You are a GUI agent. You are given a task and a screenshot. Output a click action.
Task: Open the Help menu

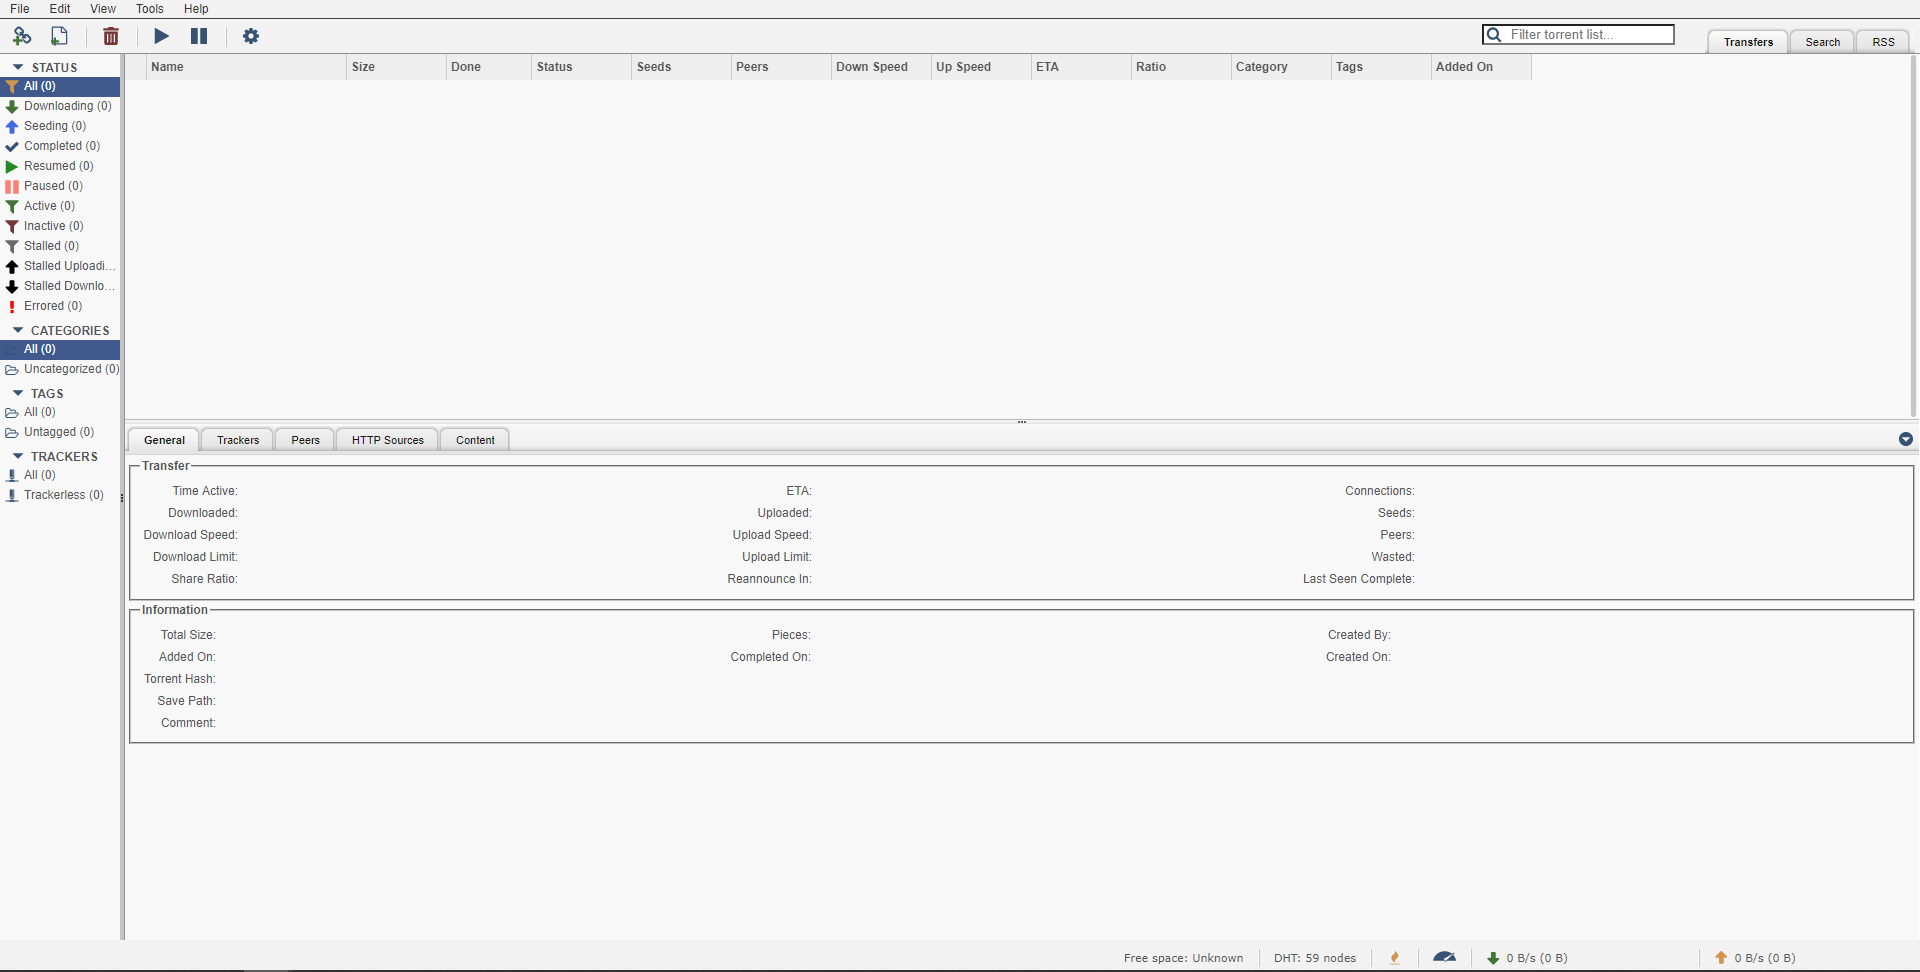pyautogui.click(x=196, y=9)
